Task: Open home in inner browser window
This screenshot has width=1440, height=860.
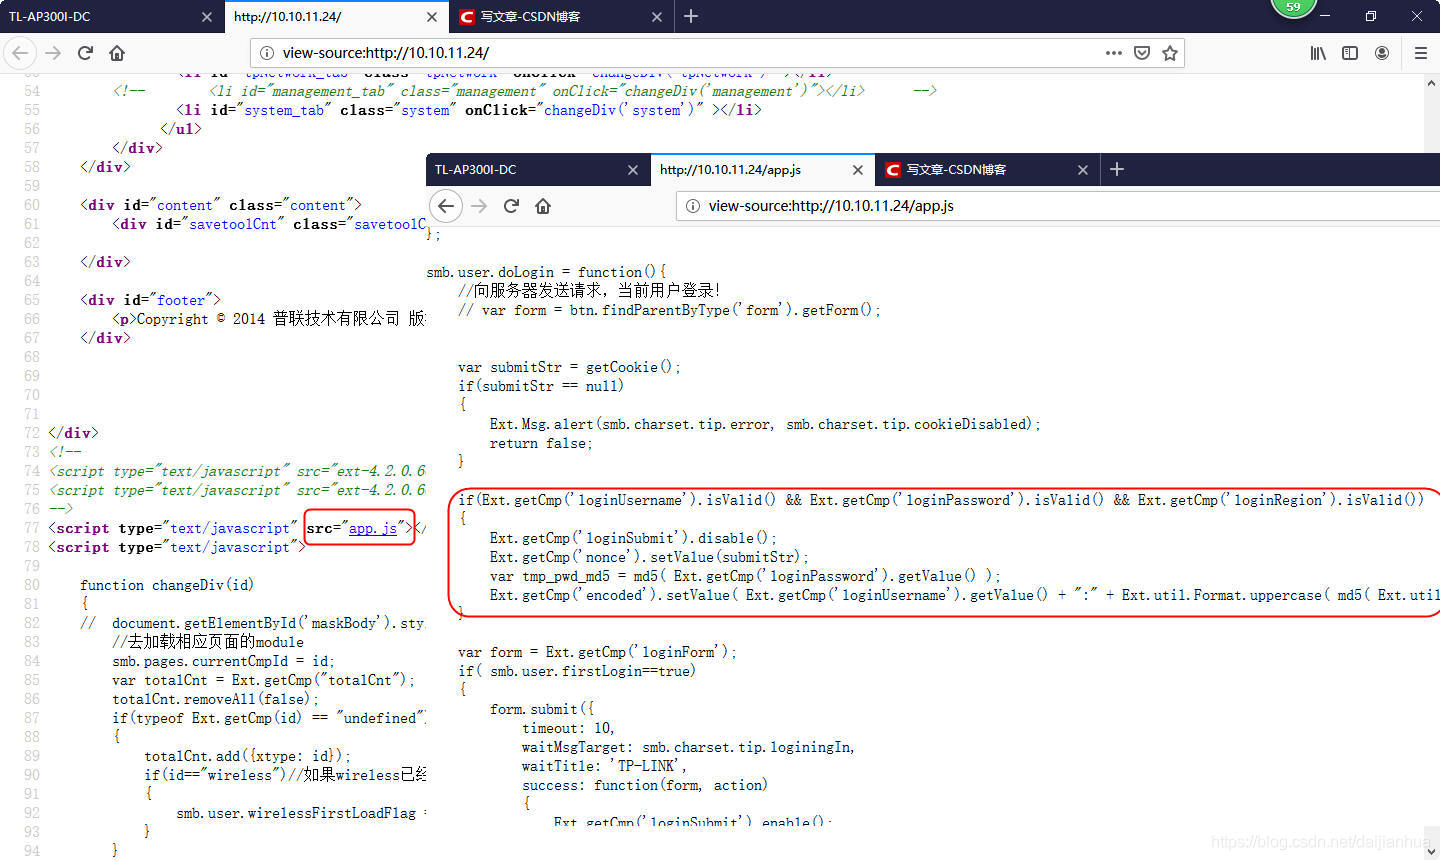Action: click(543, 206)
